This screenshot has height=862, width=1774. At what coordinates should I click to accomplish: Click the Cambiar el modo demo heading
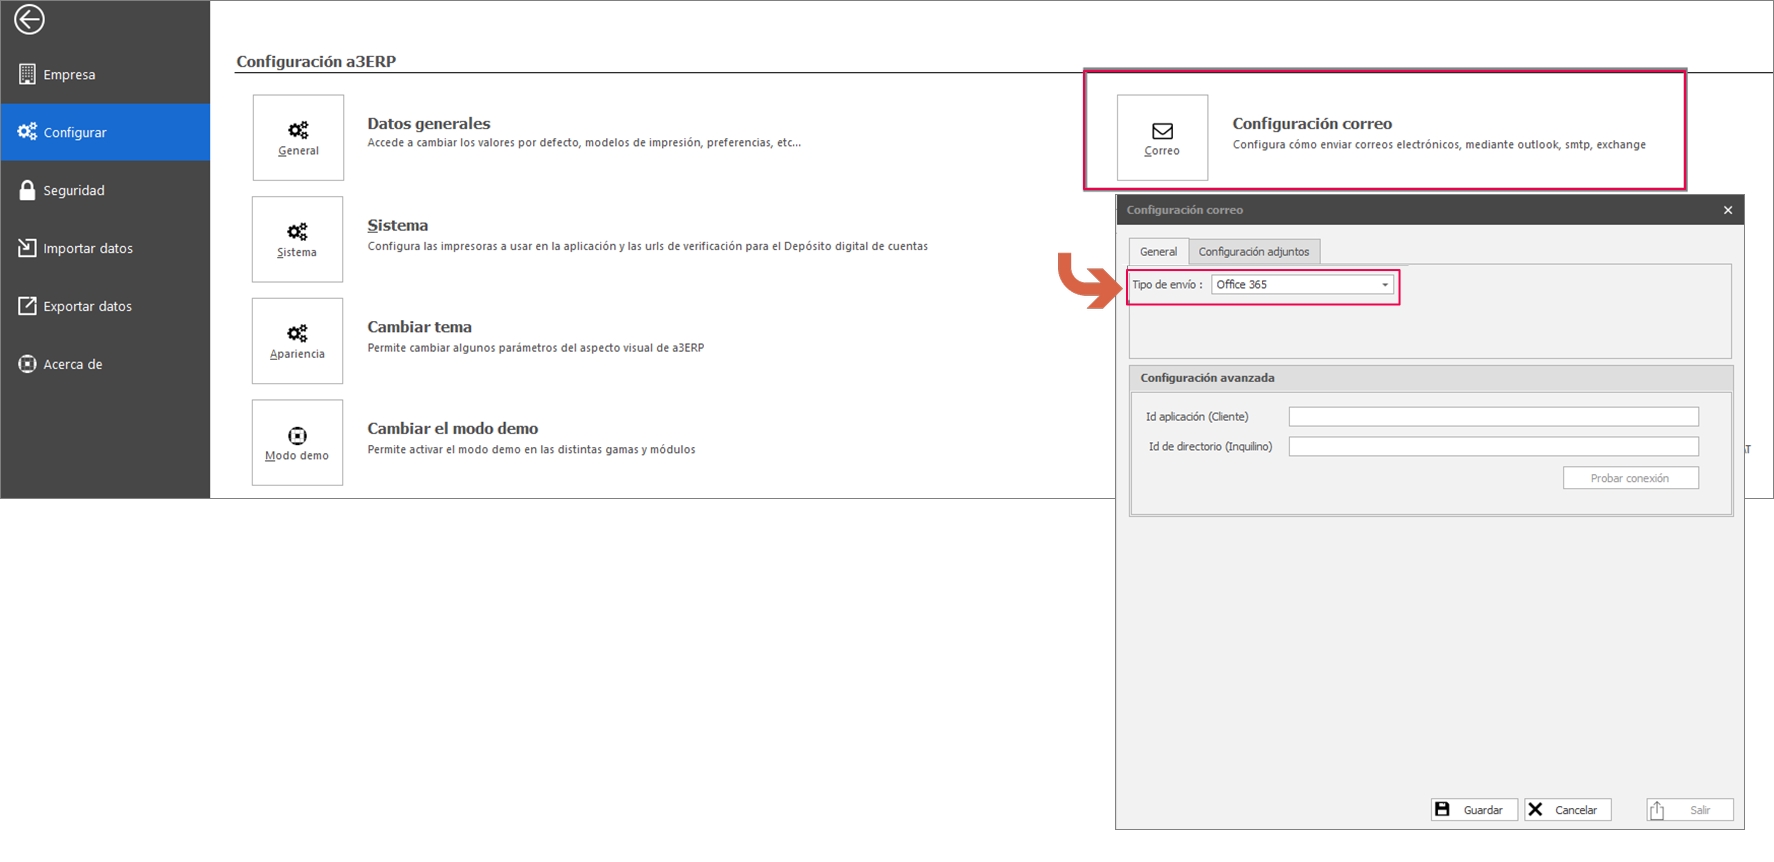(x=453, y=428)
